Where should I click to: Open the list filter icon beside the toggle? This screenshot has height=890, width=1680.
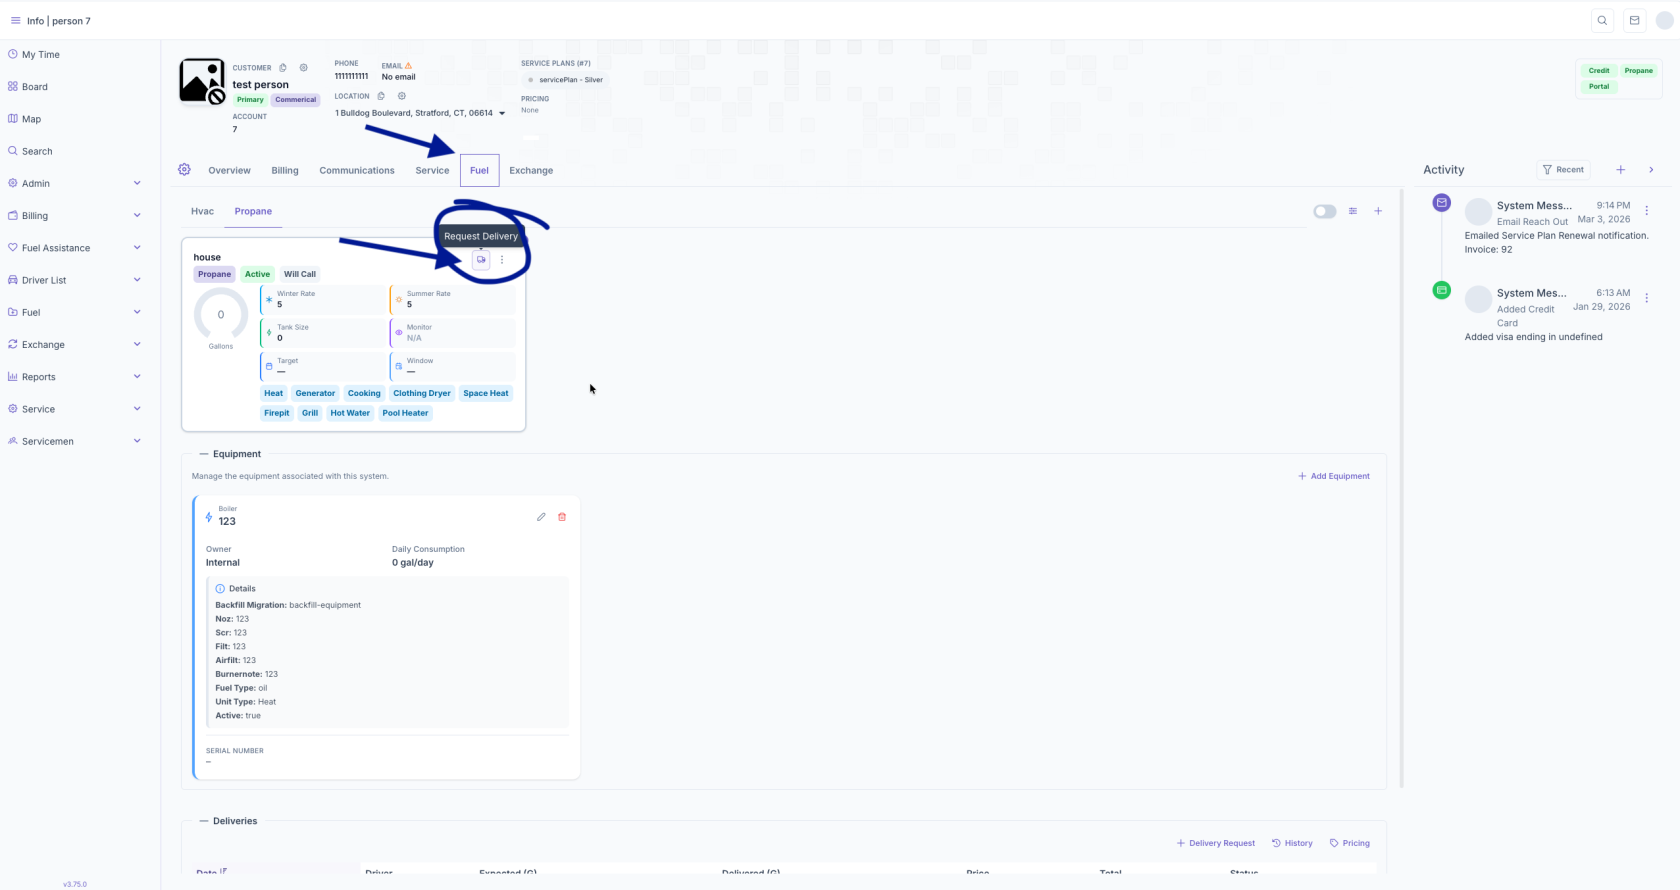(1353, 211)
